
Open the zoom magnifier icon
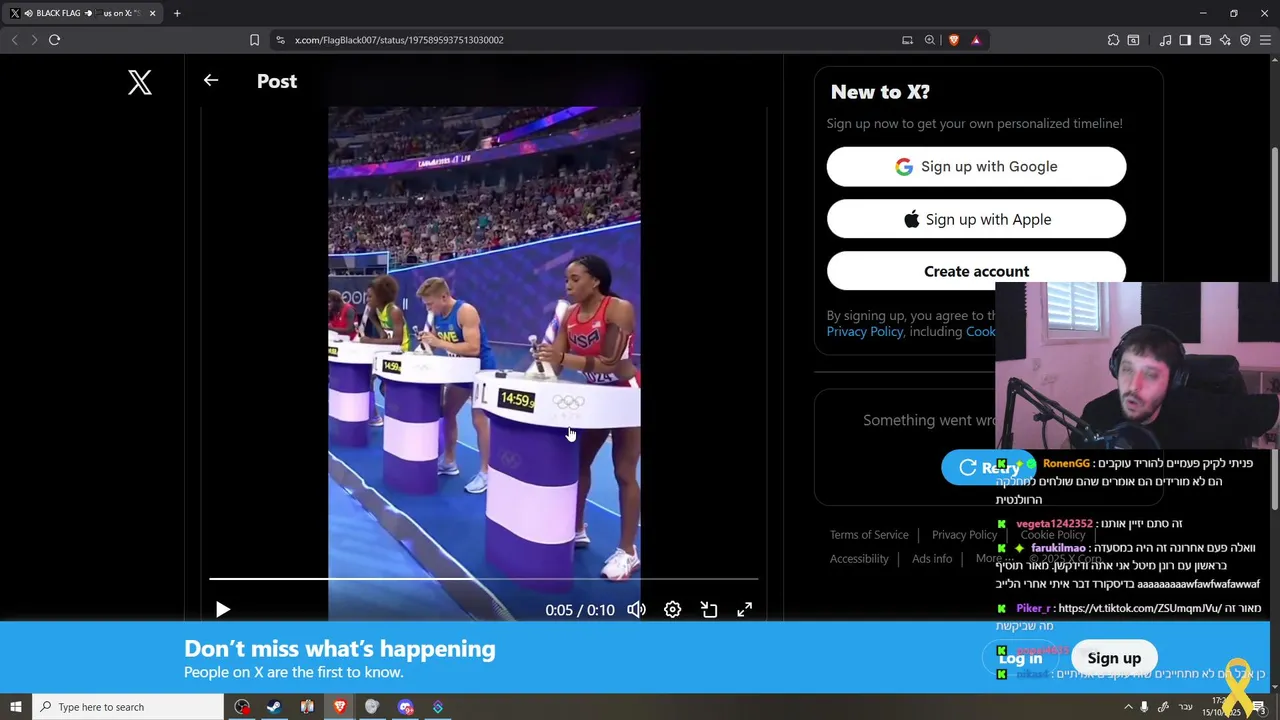[929, 40]
